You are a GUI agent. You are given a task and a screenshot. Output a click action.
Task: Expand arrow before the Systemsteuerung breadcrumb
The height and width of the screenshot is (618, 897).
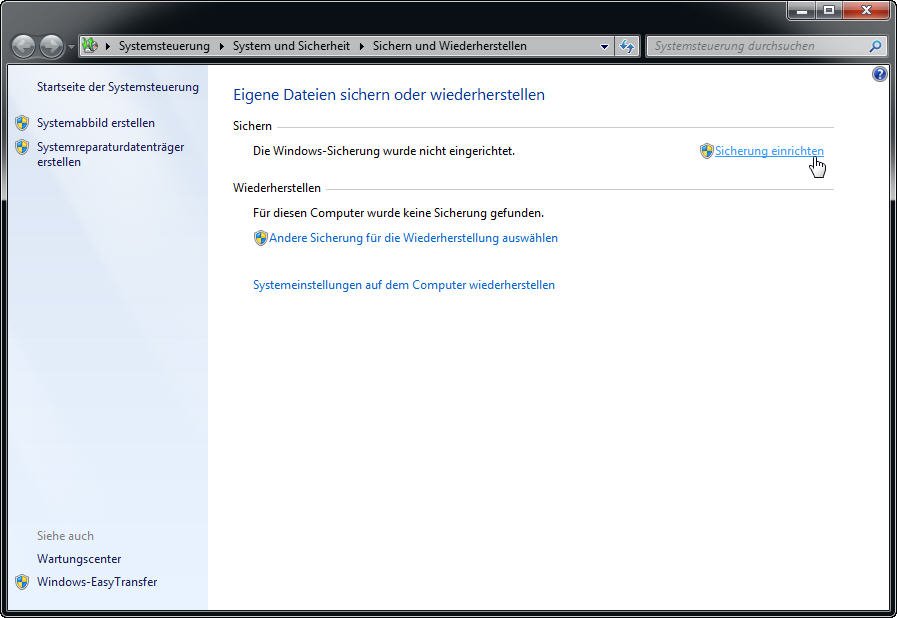coord(108,46)
